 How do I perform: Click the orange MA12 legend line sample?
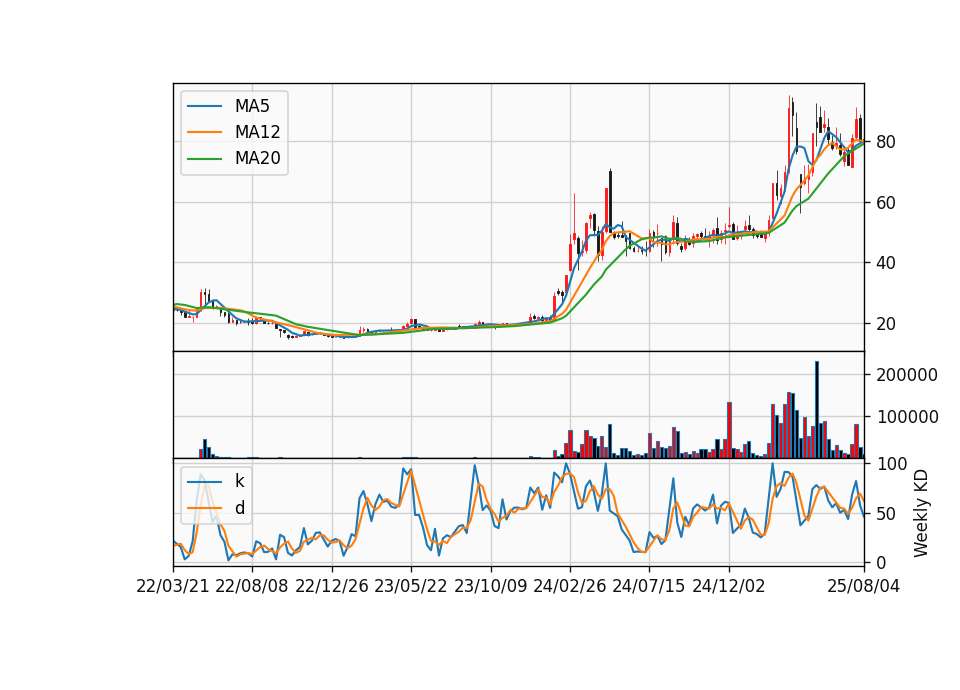[x=204, y=132]
